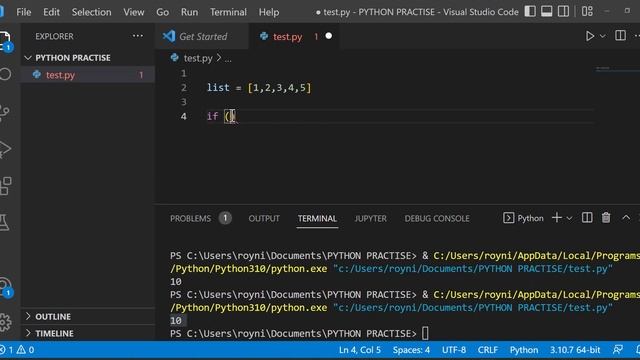The height and width of the screenshot is (360, 640).
Task: Click editor line number 4
Action: pyautogui.click(x=184, y=116)
